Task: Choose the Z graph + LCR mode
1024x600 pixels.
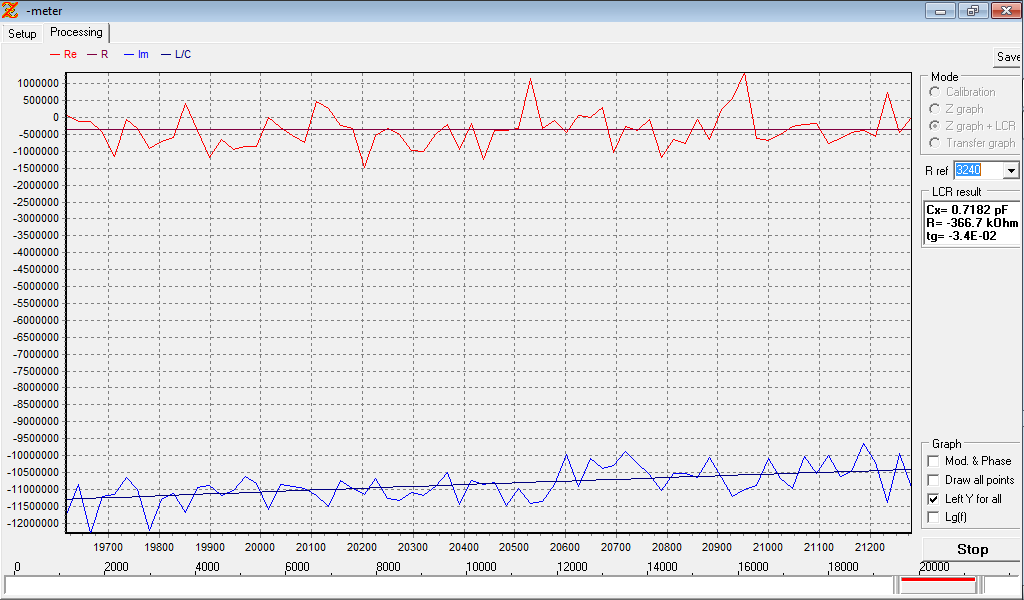Action: pyautogui.click(x=935, y=126)
